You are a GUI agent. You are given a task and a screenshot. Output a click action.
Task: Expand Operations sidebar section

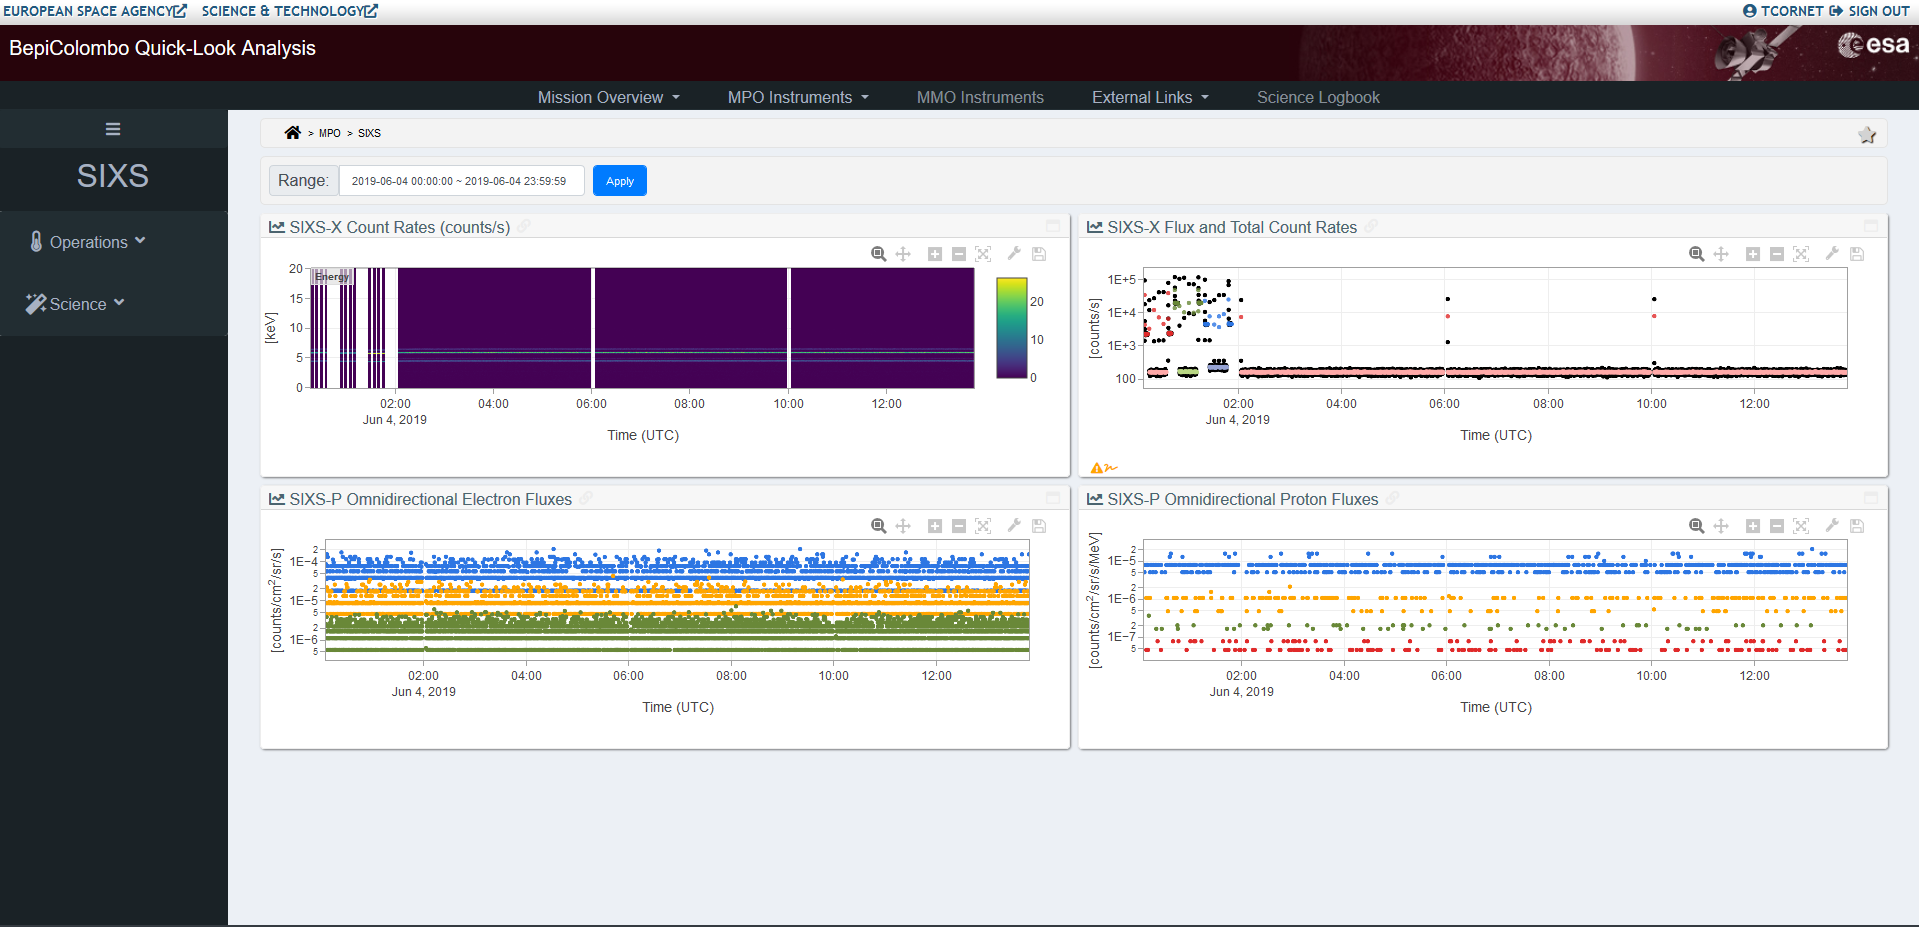tap(88, 242)
